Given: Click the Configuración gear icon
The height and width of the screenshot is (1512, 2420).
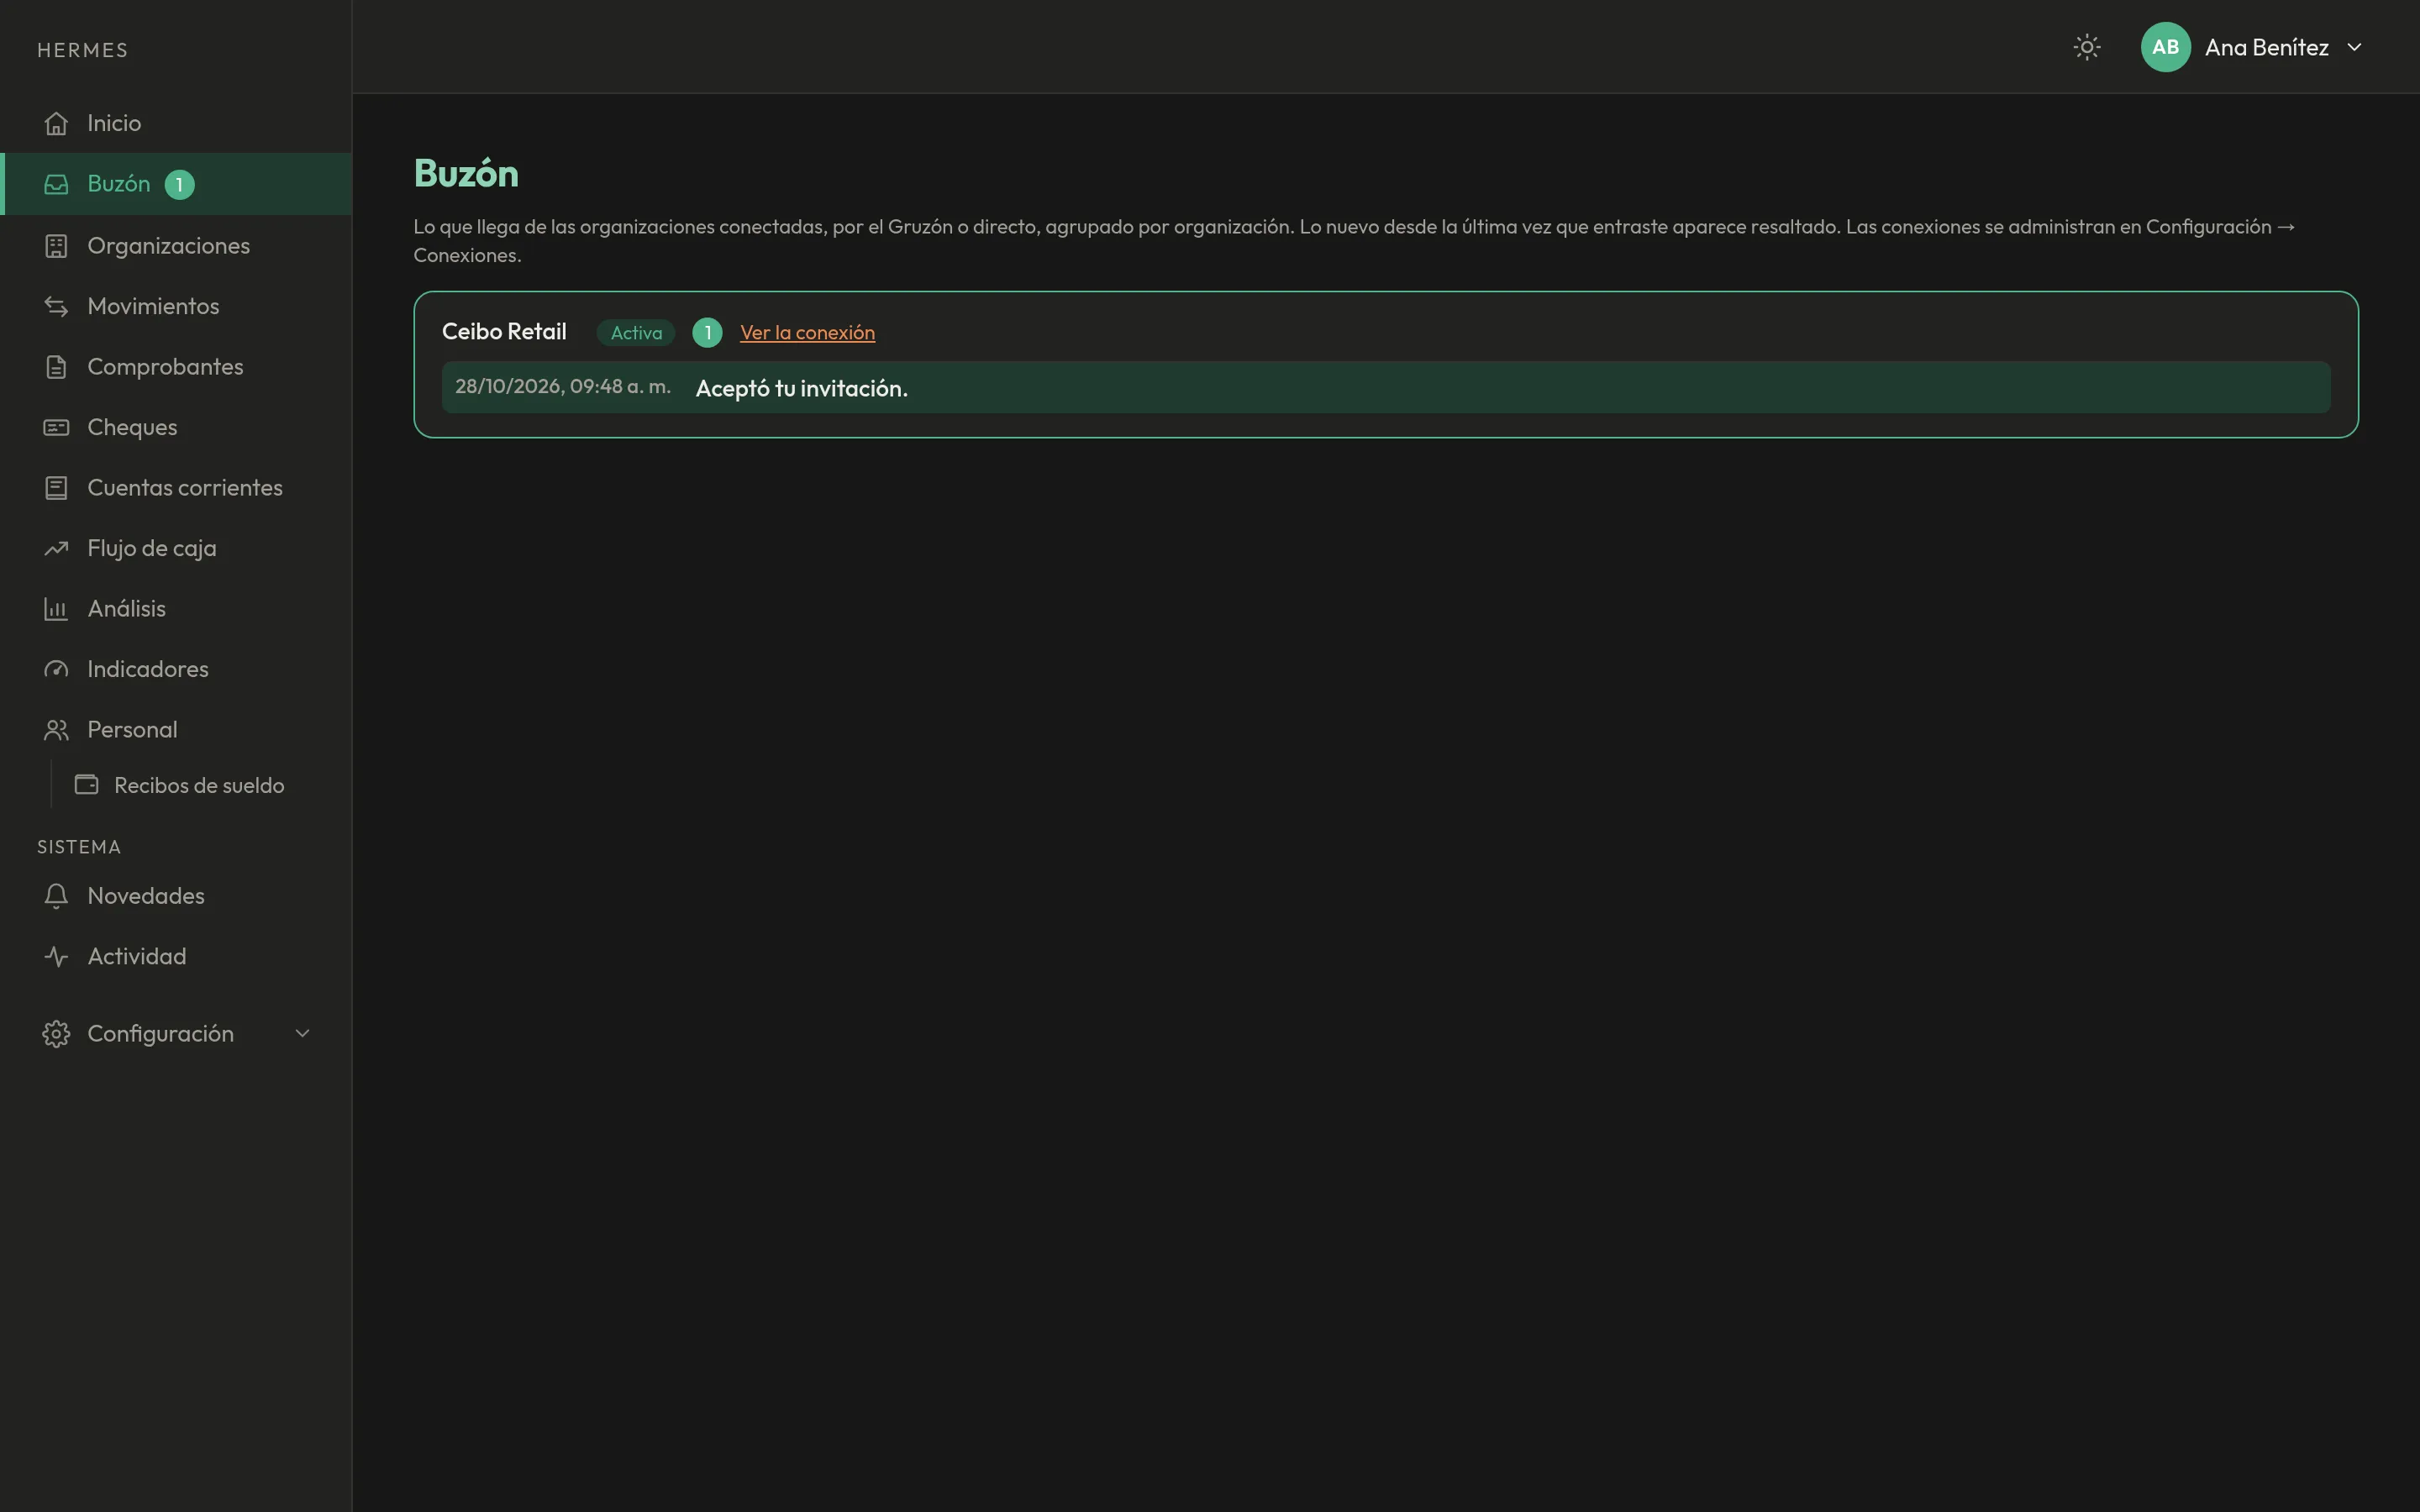Looking at the screenshot, I should point(56,1034).
